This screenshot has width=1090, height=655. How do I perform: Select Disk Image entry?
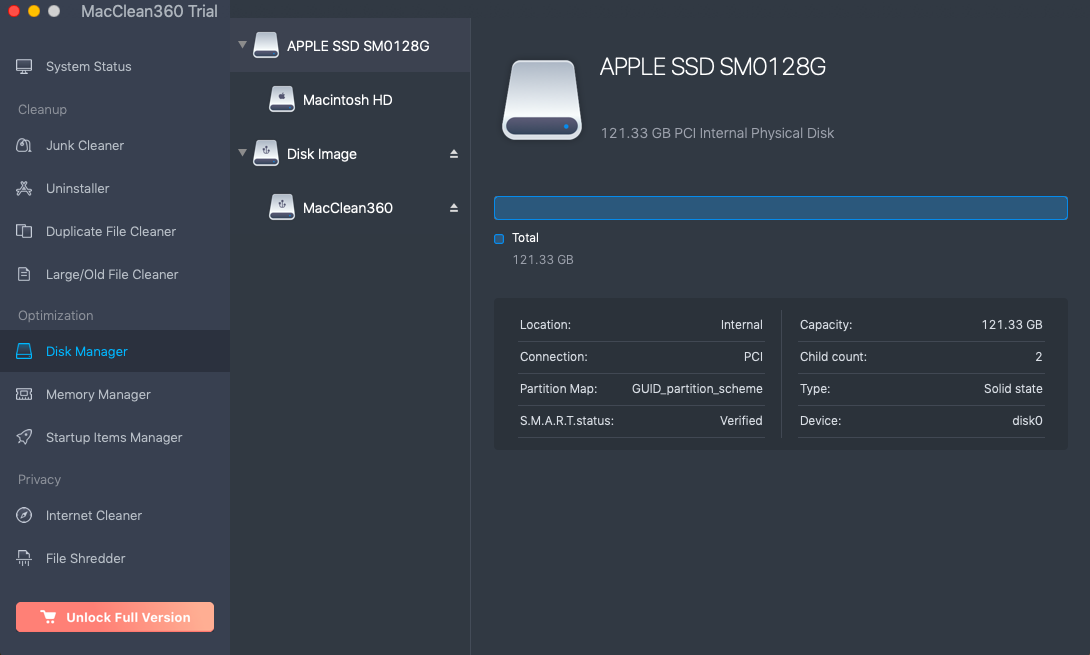(350, 154)
